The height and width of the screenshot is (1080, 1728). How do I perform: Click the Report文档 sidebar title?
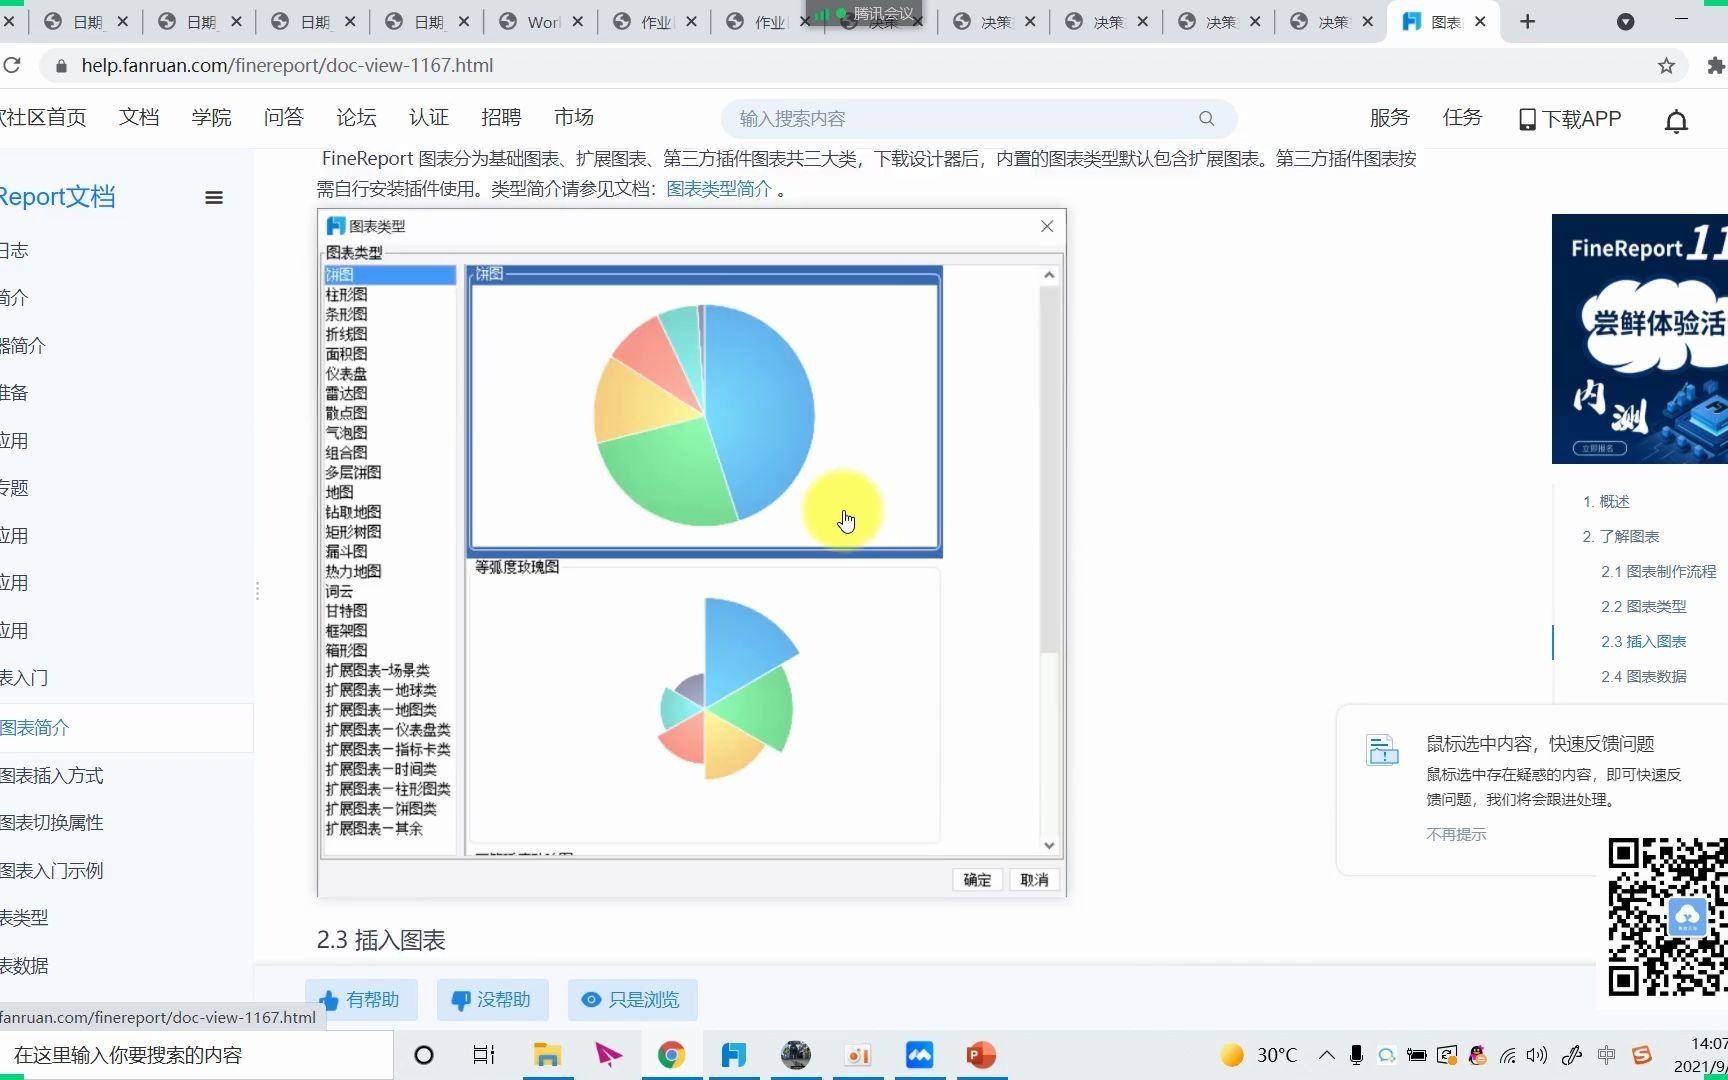click(57, 196)
